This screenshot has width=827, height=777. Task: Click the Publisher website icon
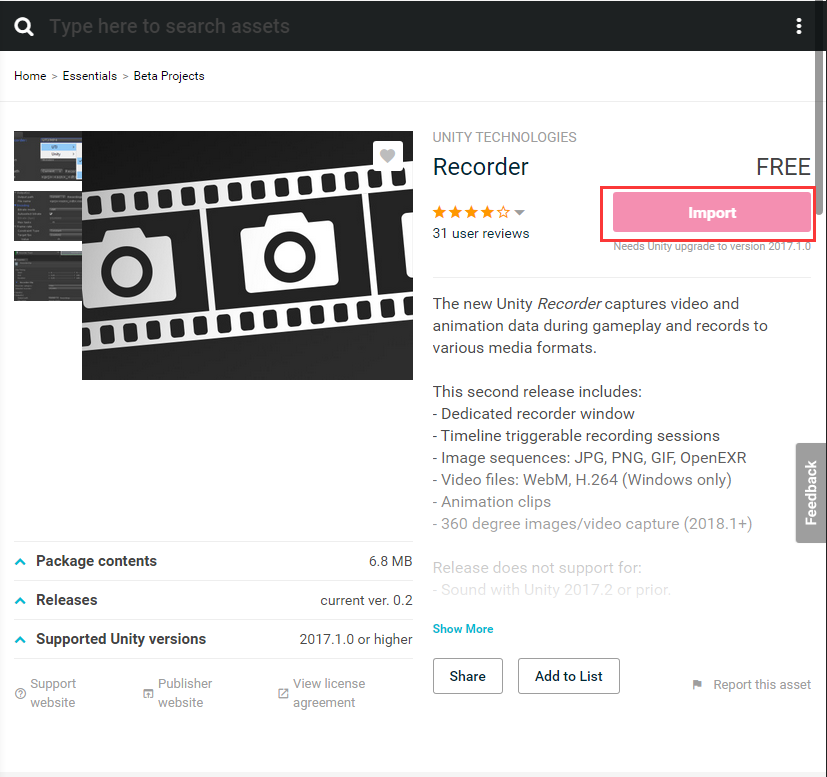point(148,693)
